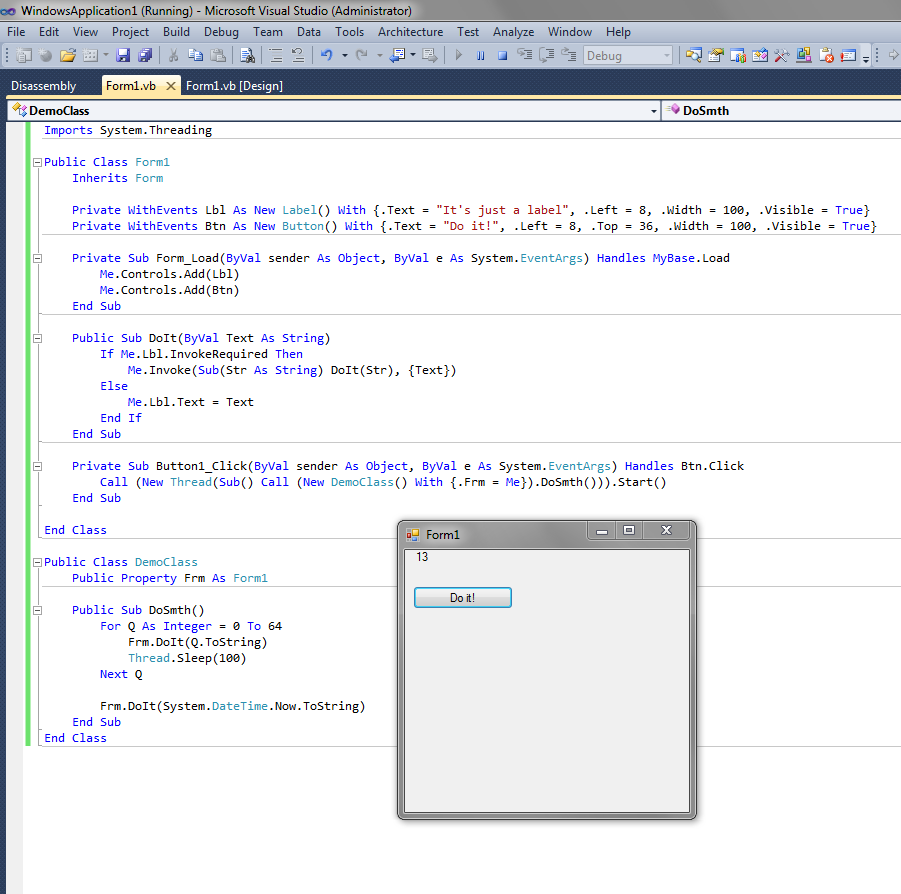901x894 pixels.
Task: Stop debugging with the stop icon
Action: click(x=502, y=56)
